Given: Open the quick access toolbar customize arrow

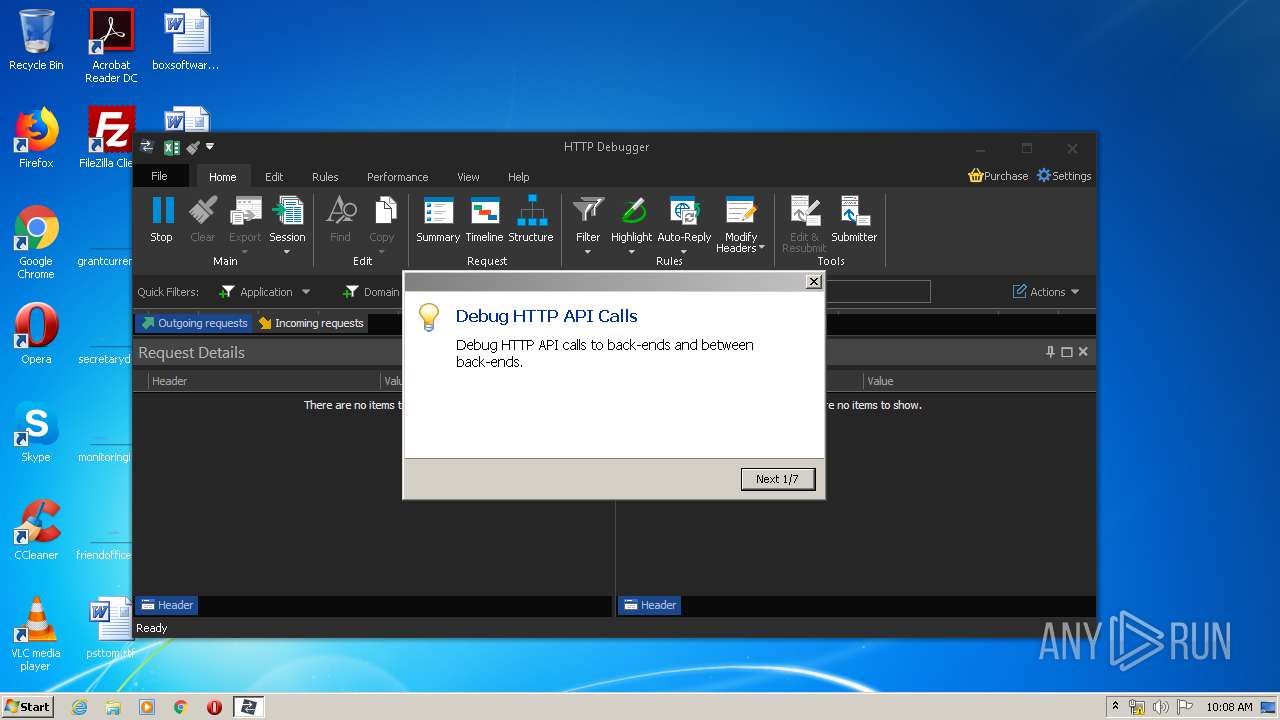Looking at the screenshot, I should point(210,147).
